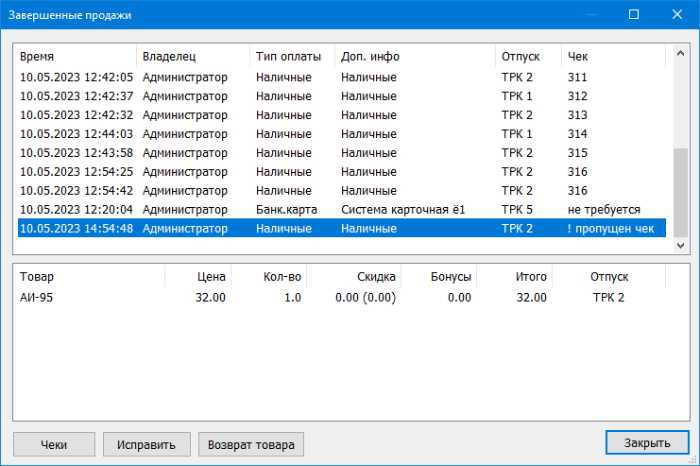Select the sale with receipt 311
The width and height of the screenshot is (700, 466).
340,77
